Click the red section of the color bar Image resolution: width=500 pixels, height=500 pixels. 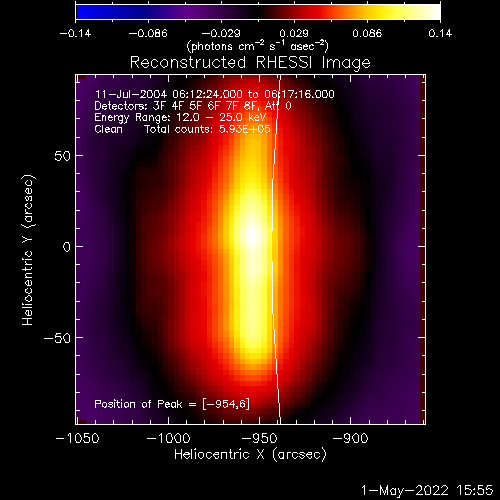(320, 12)
